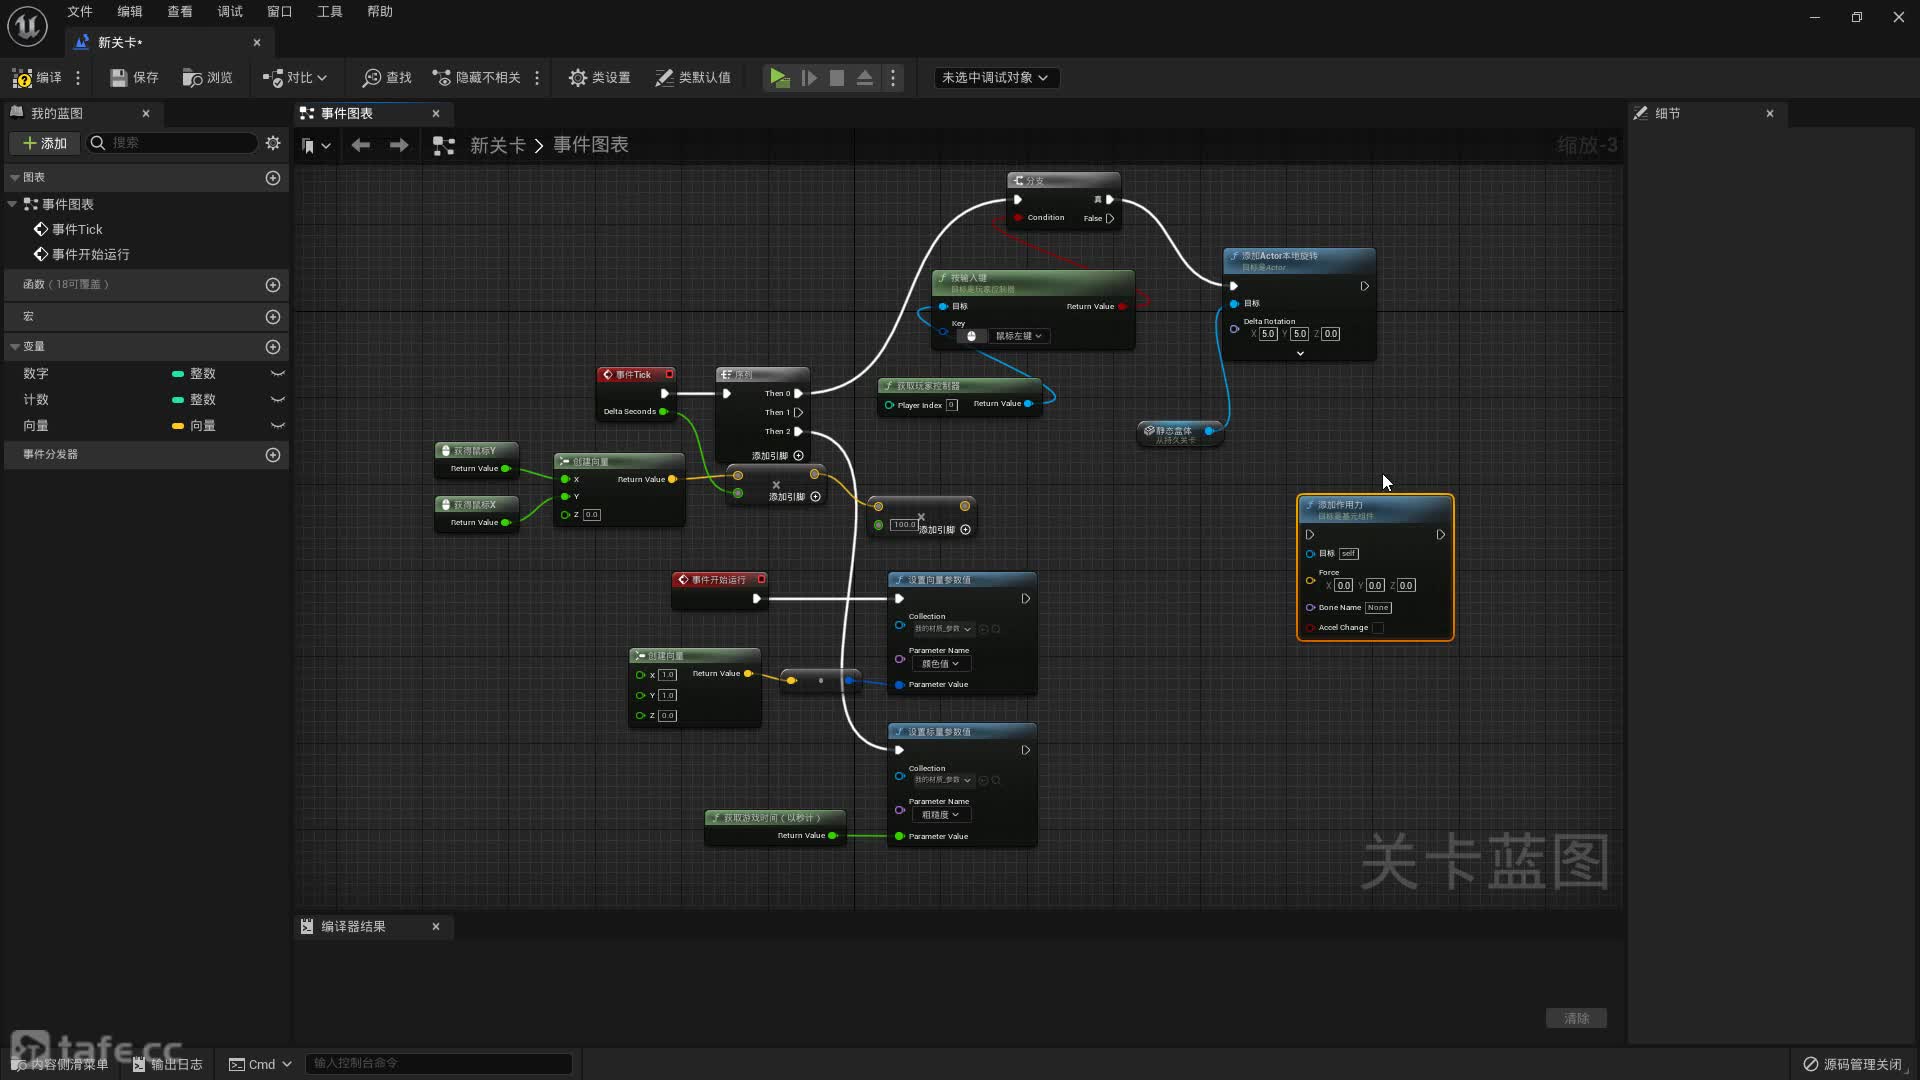Open the 帮助 menu

coord(380,12)
